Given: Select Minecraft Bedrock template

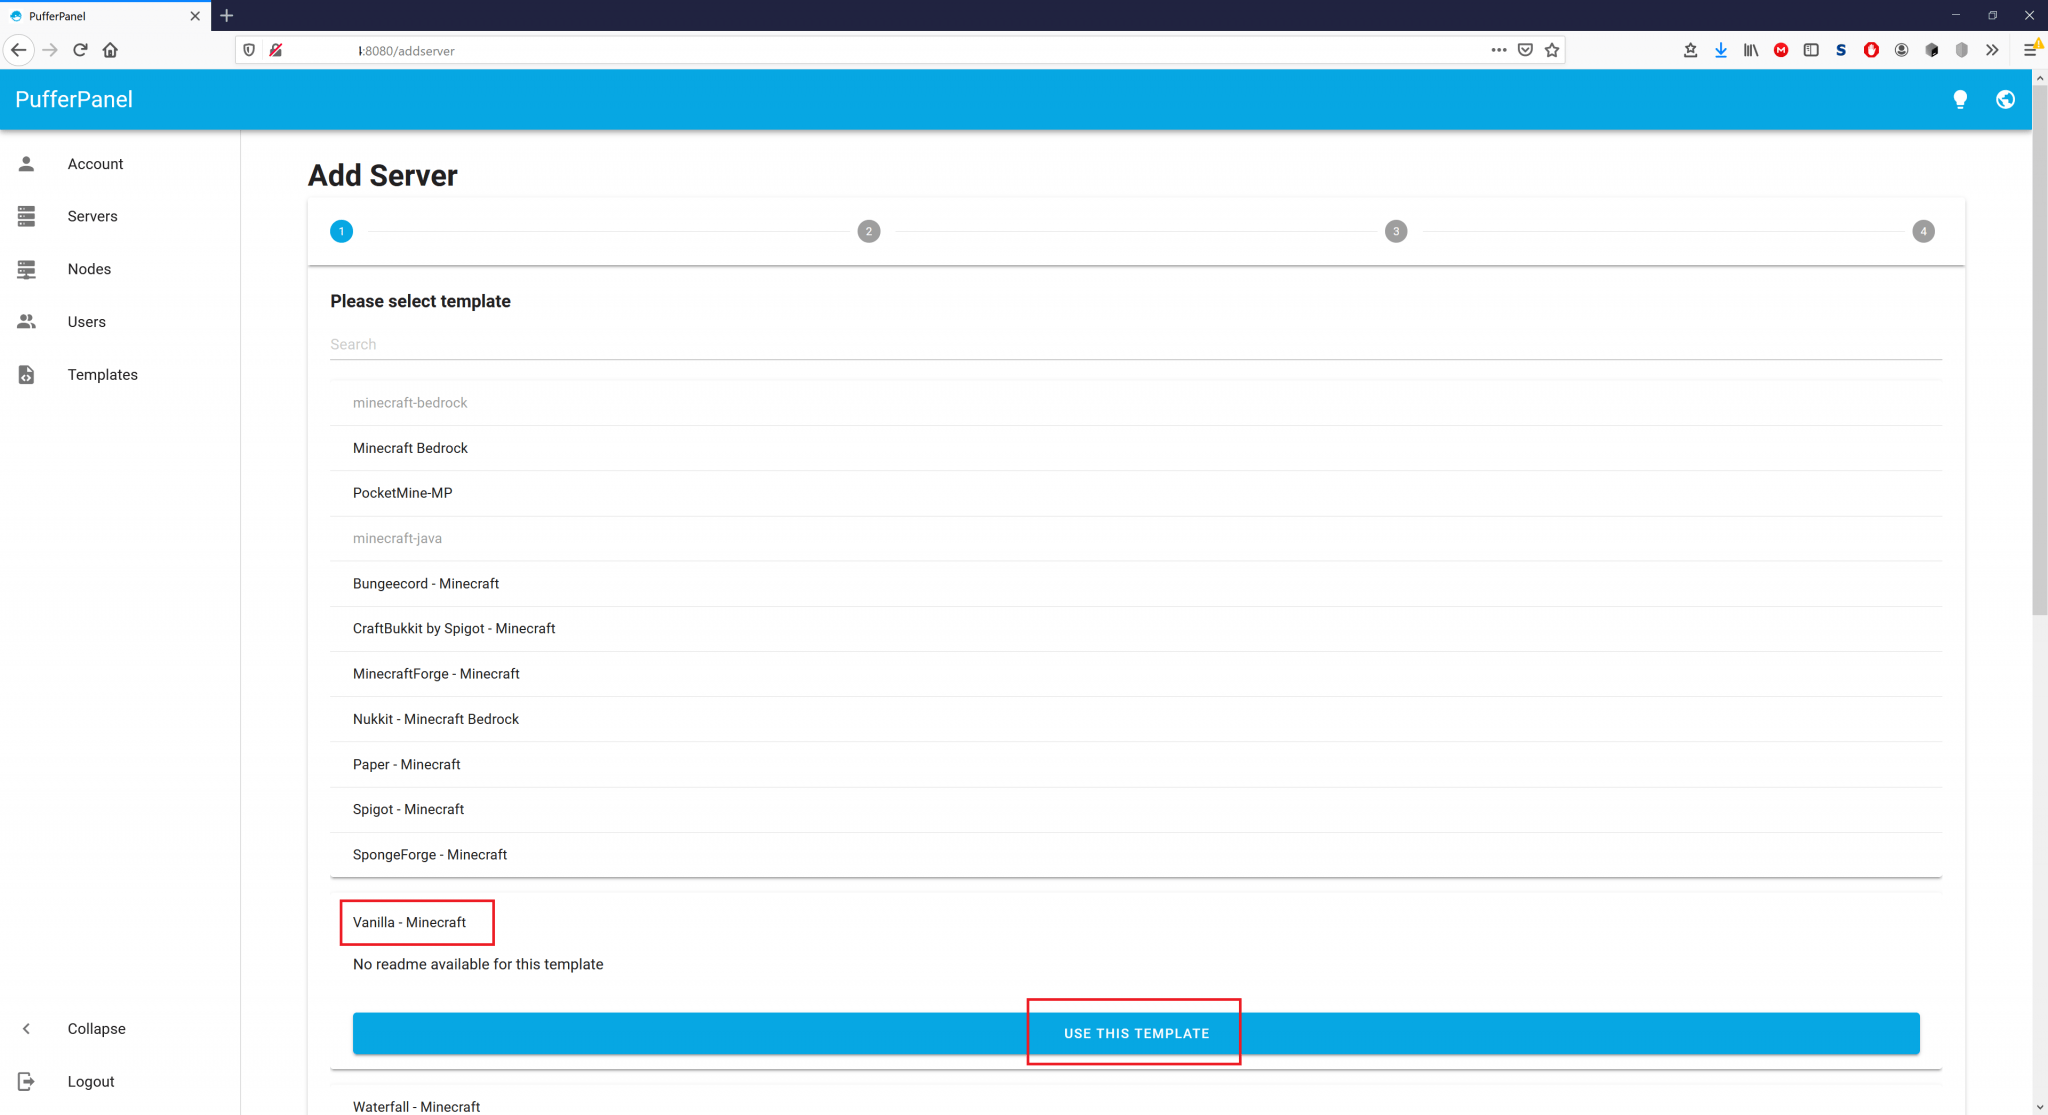Looking at the screenshot, I should click(410, 448).
